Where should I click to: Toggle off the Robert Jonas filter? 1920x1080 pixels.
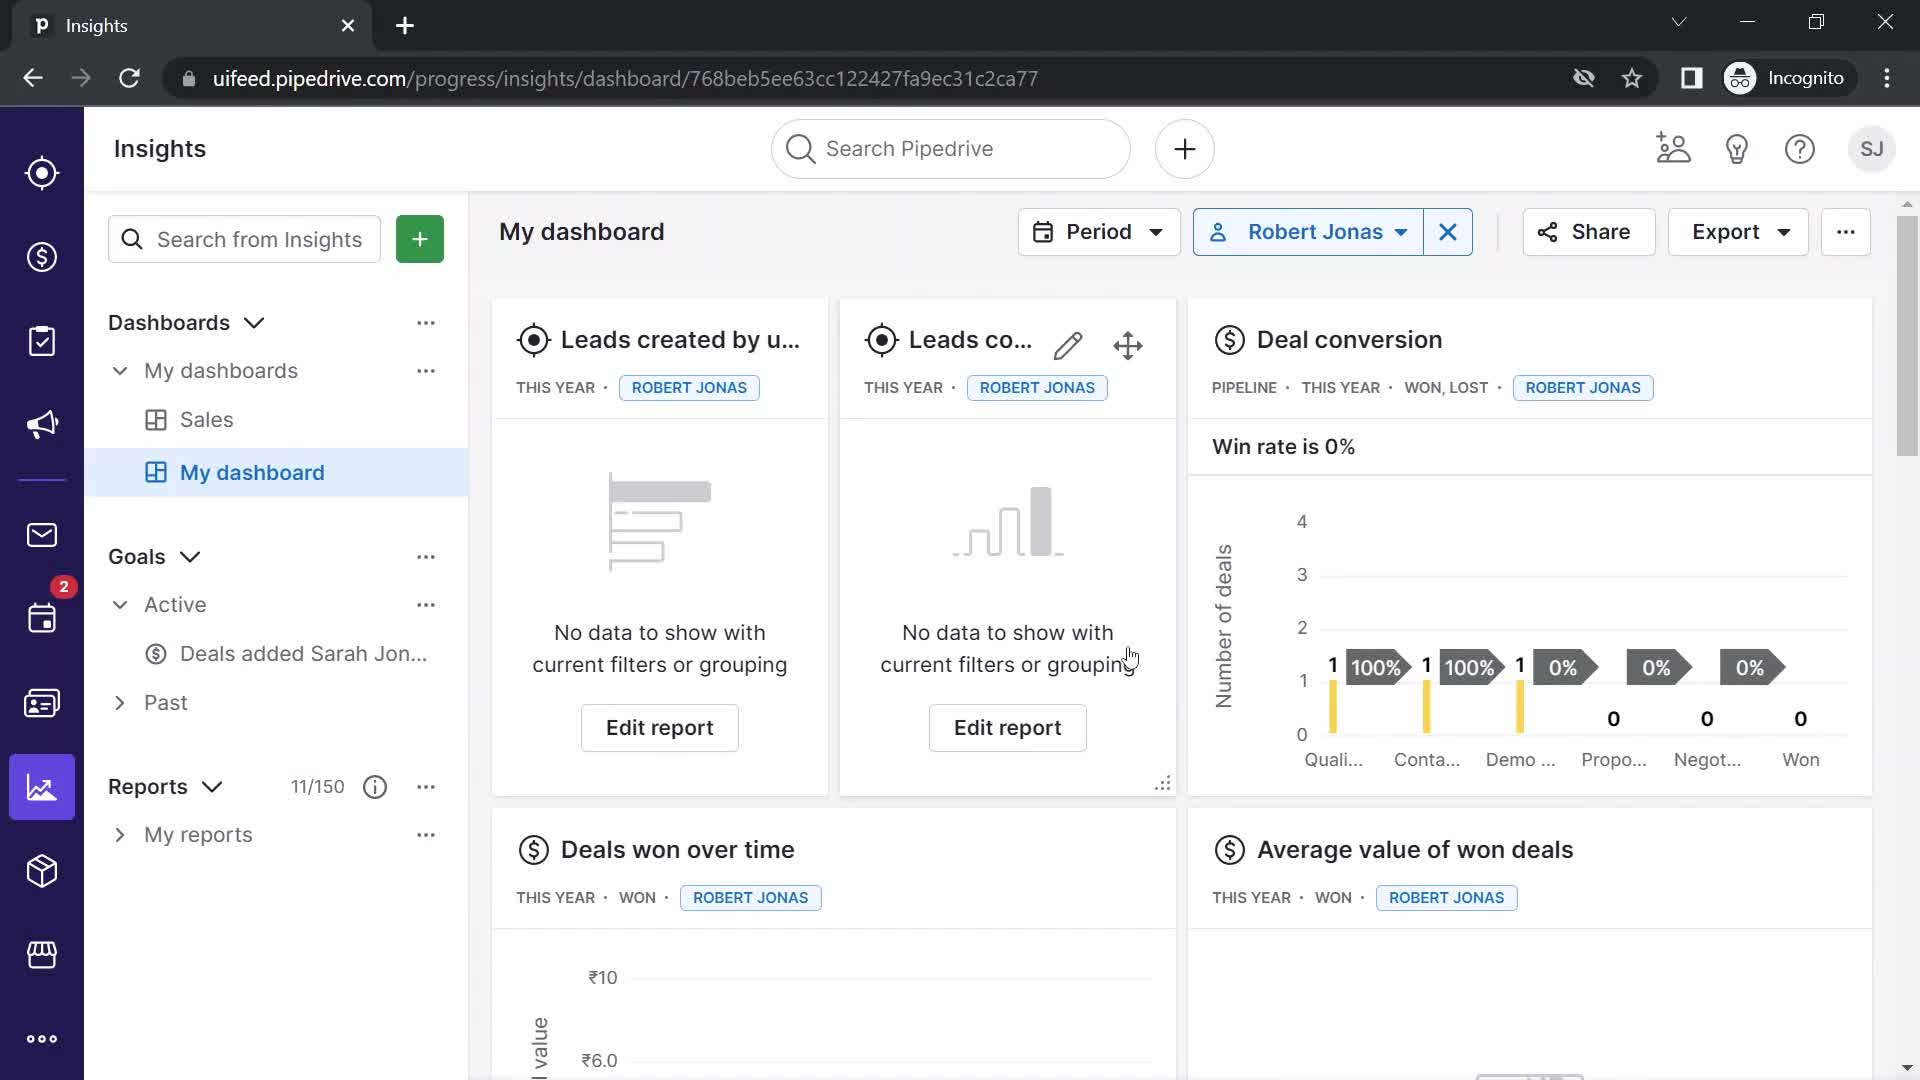1448,232
